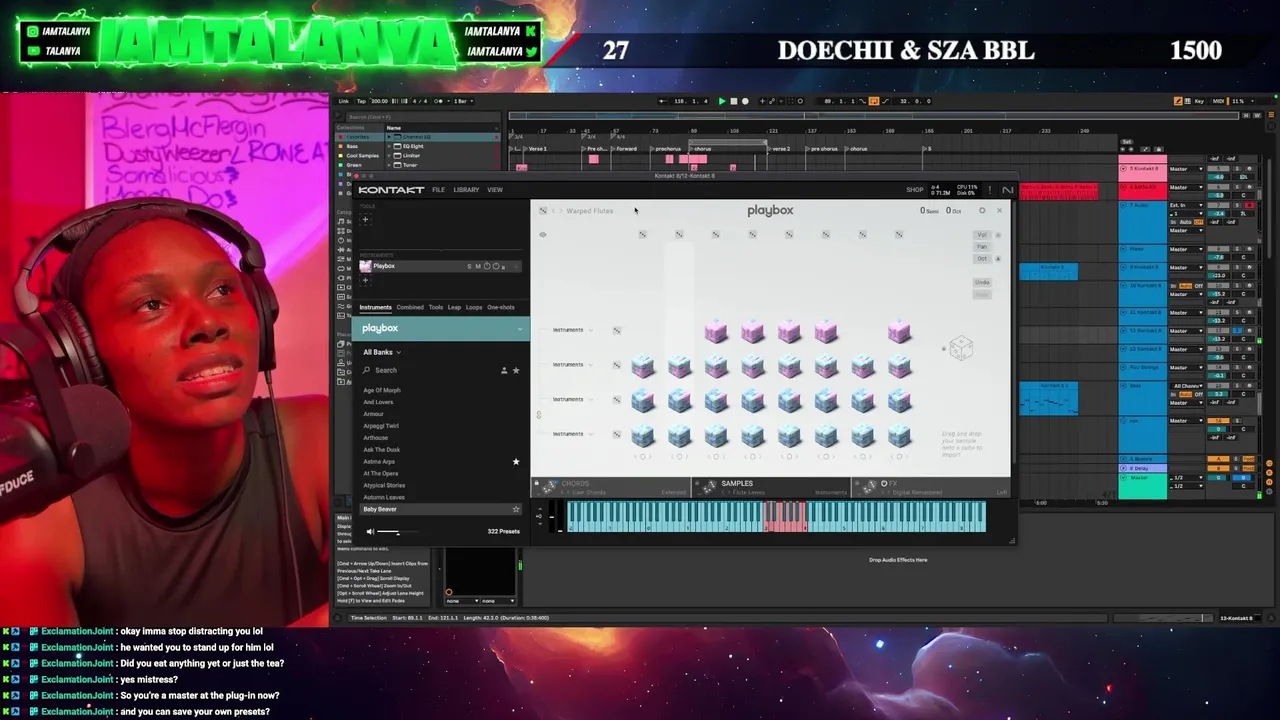Go to previous Playbox preset arrow

pyautogui.click(x=555, y=211)
